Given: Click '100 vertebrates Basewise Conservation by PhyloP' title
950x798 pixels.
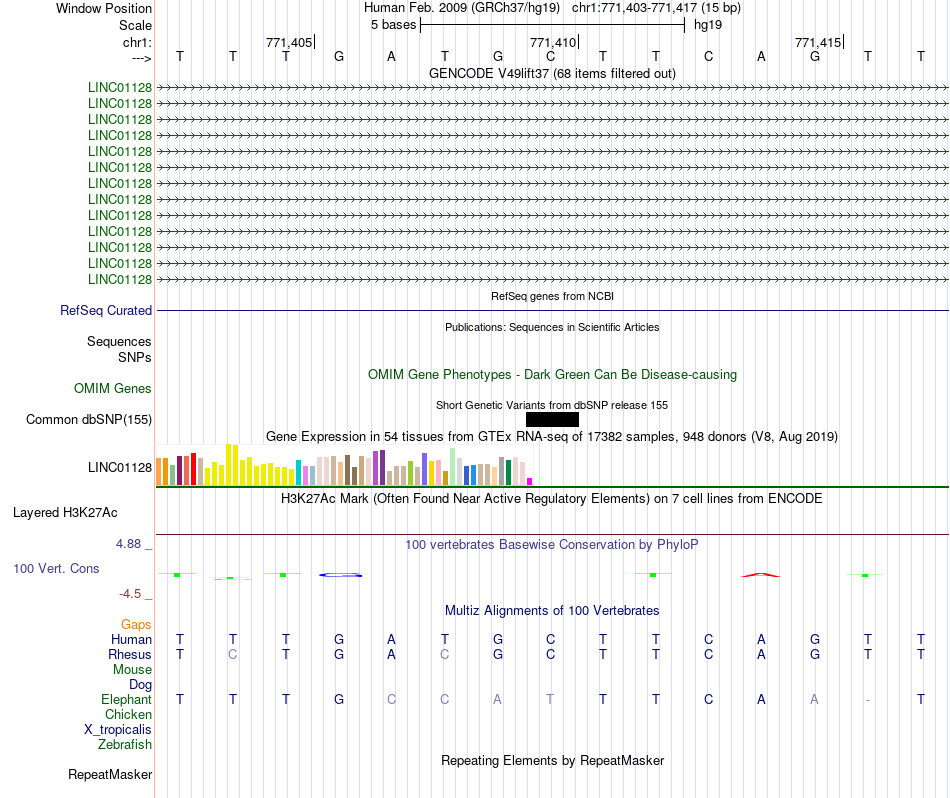Looking at the screenshot, I should tap(552, 545).
